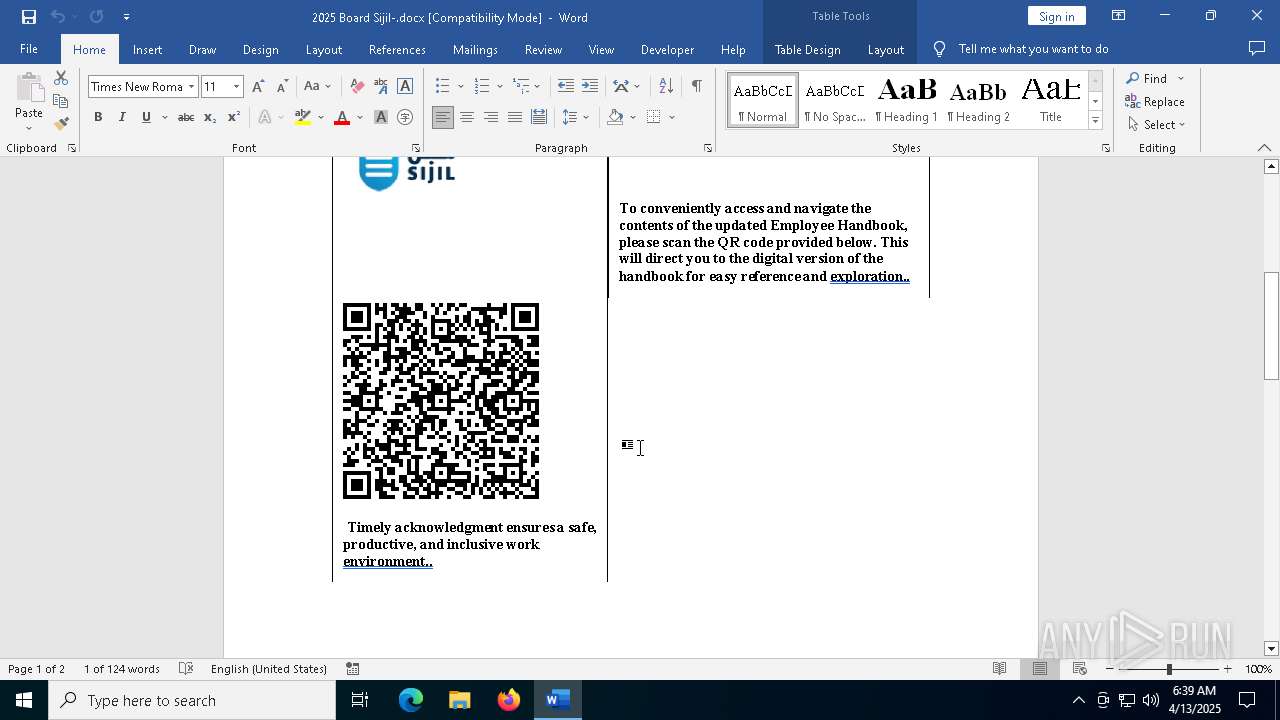The height and width of the screenshot is (720, 1280).
Task: Sort the selected text alphabetically
Action: [666, 87]
